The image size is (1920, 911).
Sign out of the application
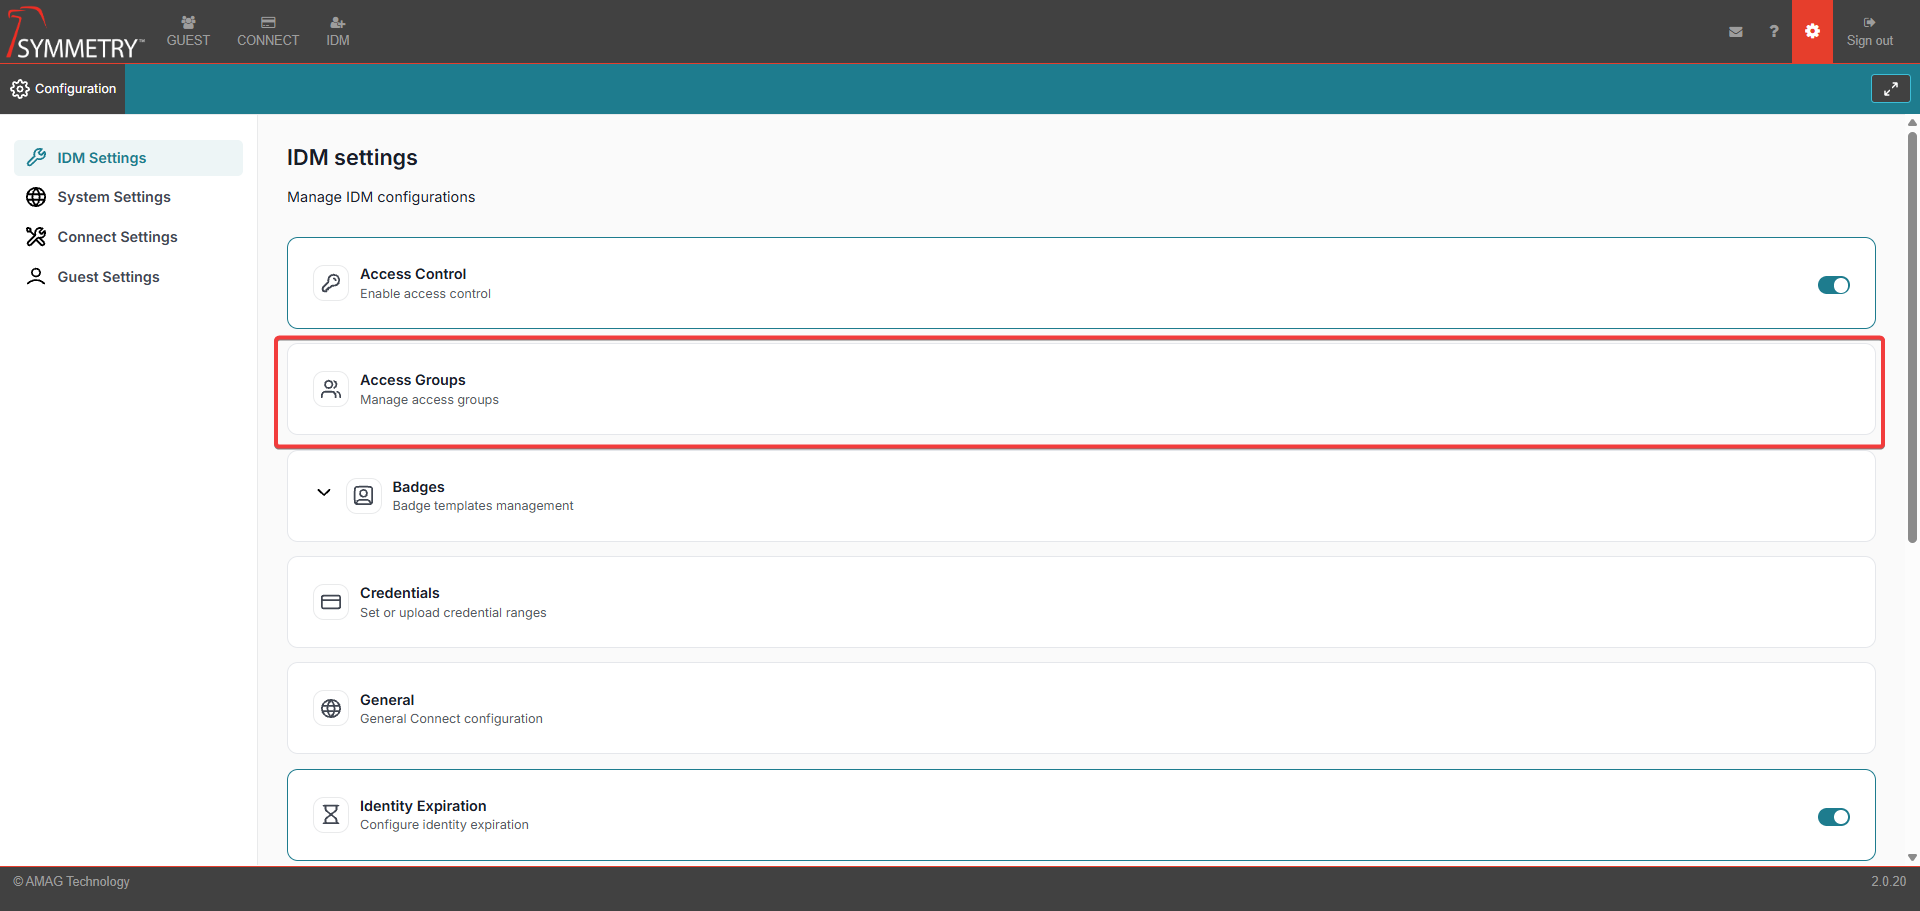[1869, 32]
